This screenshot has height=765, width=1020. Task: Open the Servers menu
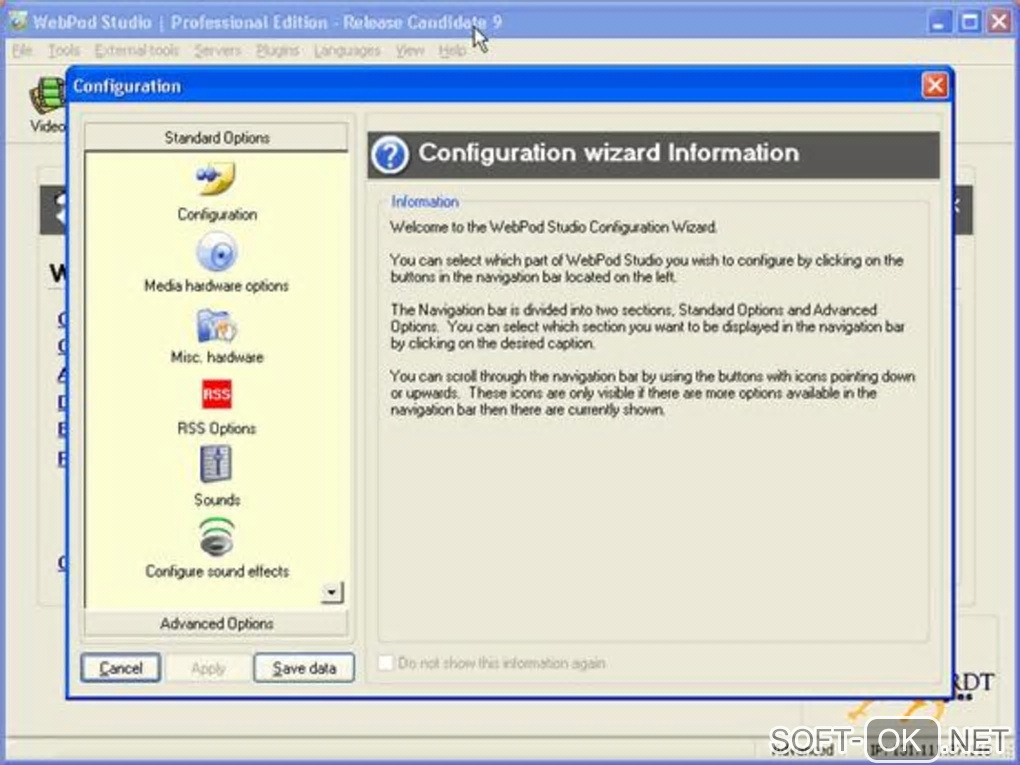coord(217,50)
